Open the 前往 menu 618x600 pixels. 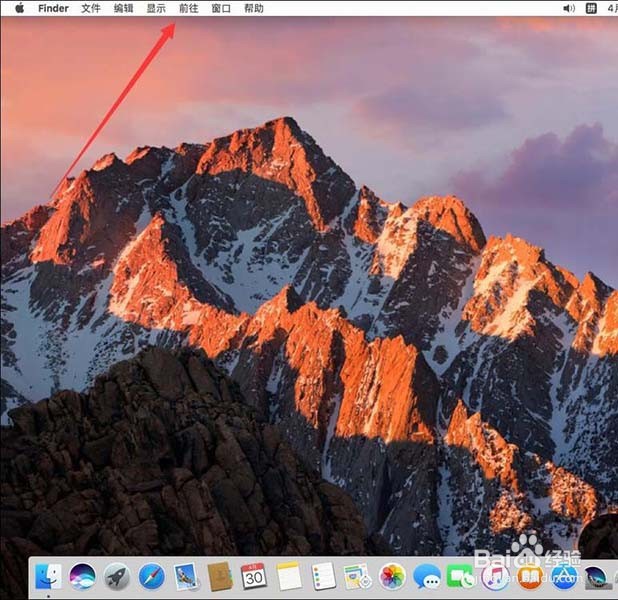188,8
